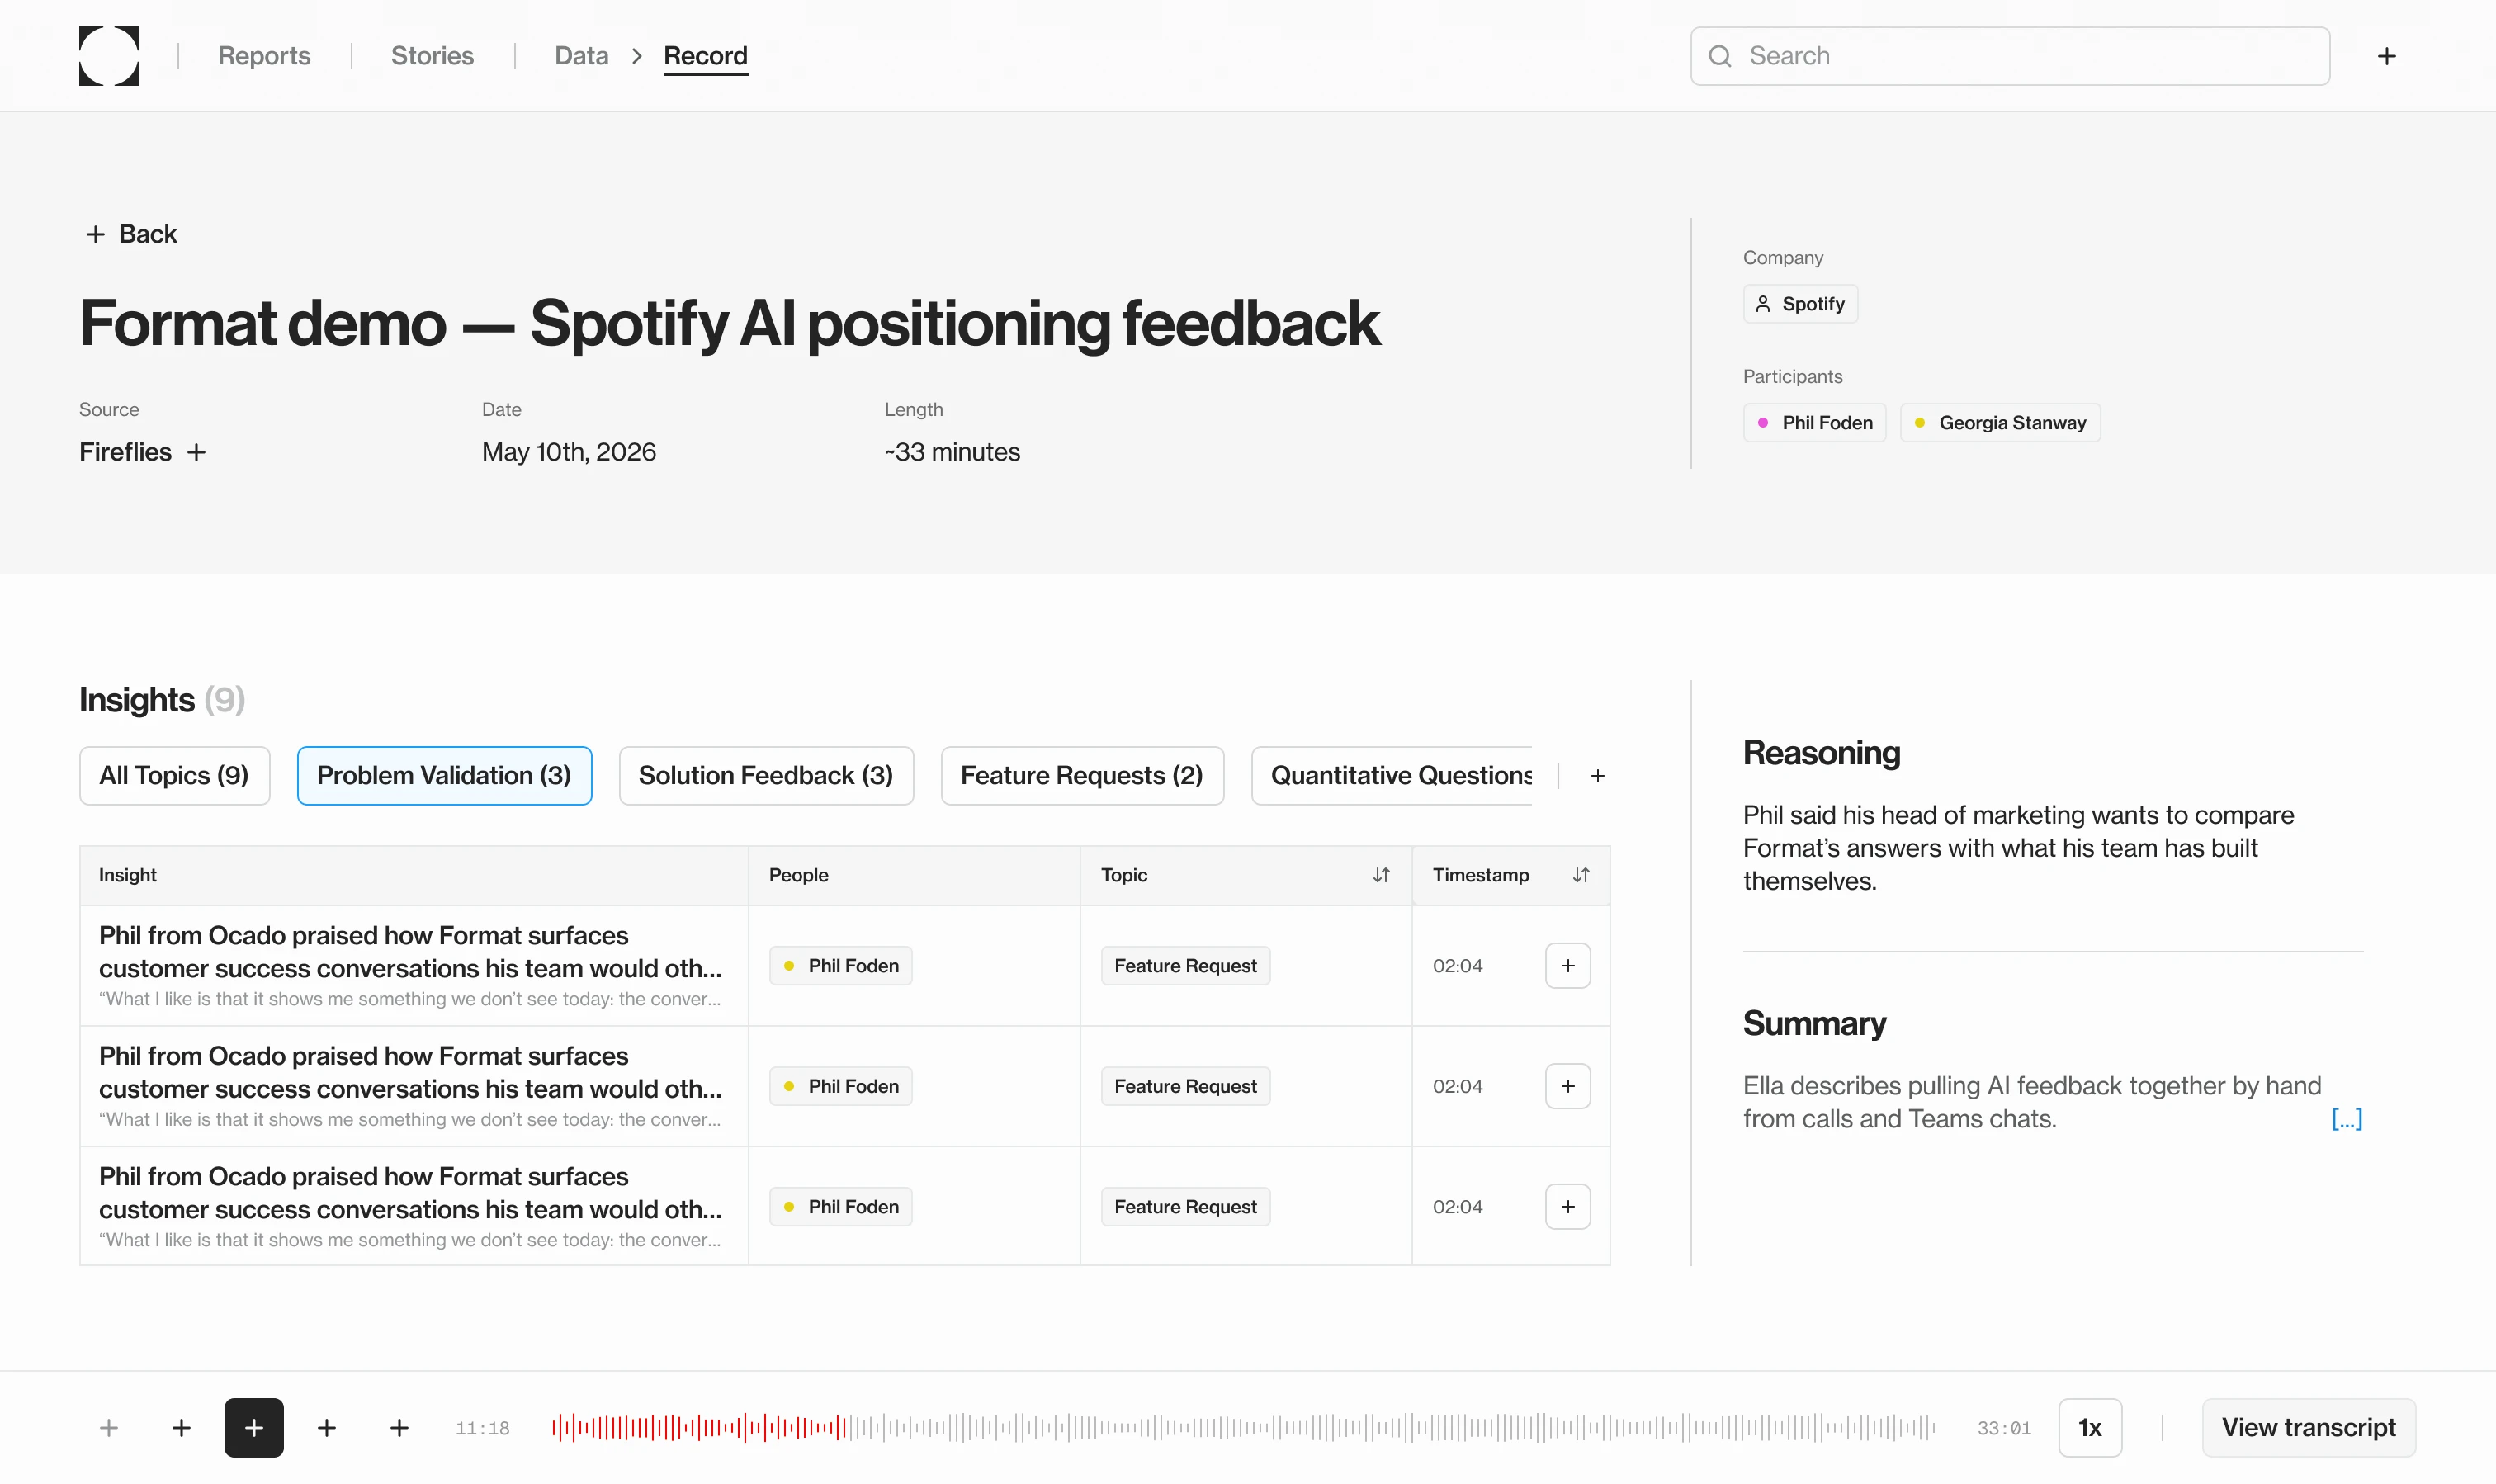The image size is (2496, 1484).
Task: Open View transcript
Action: [x=2308, y=1428]
